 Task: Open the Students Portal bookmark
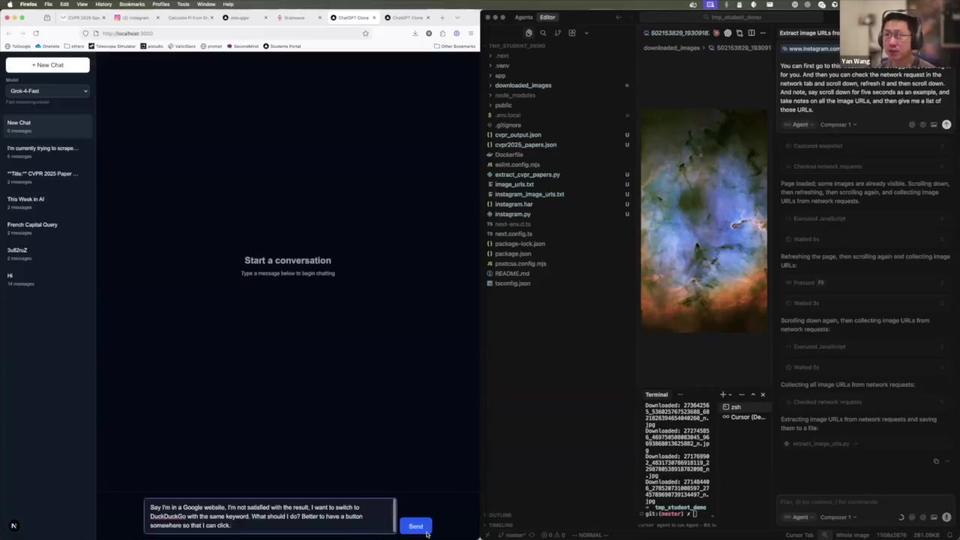pyautogui.click(x=282, y=46)
